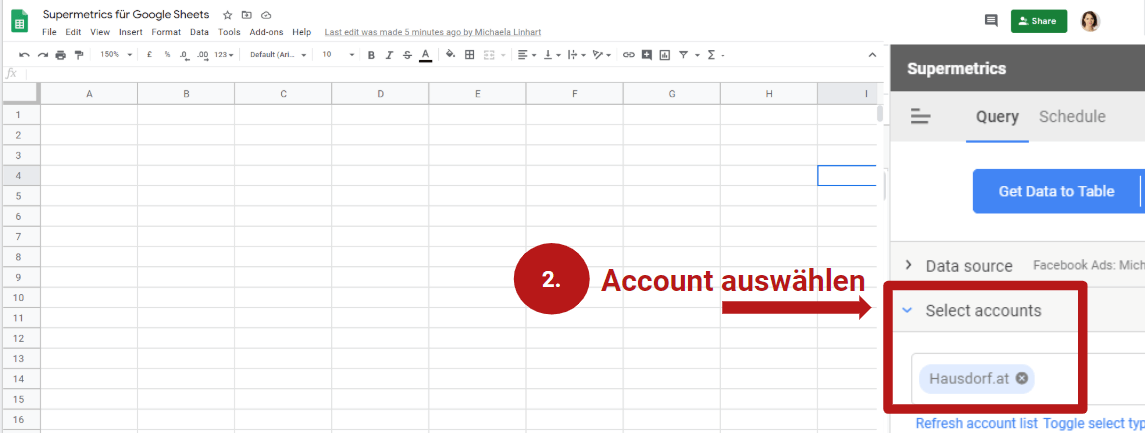The image size is (1145, 433).
Task: Open the fill color picker
Action: click(x=450, y=55)
